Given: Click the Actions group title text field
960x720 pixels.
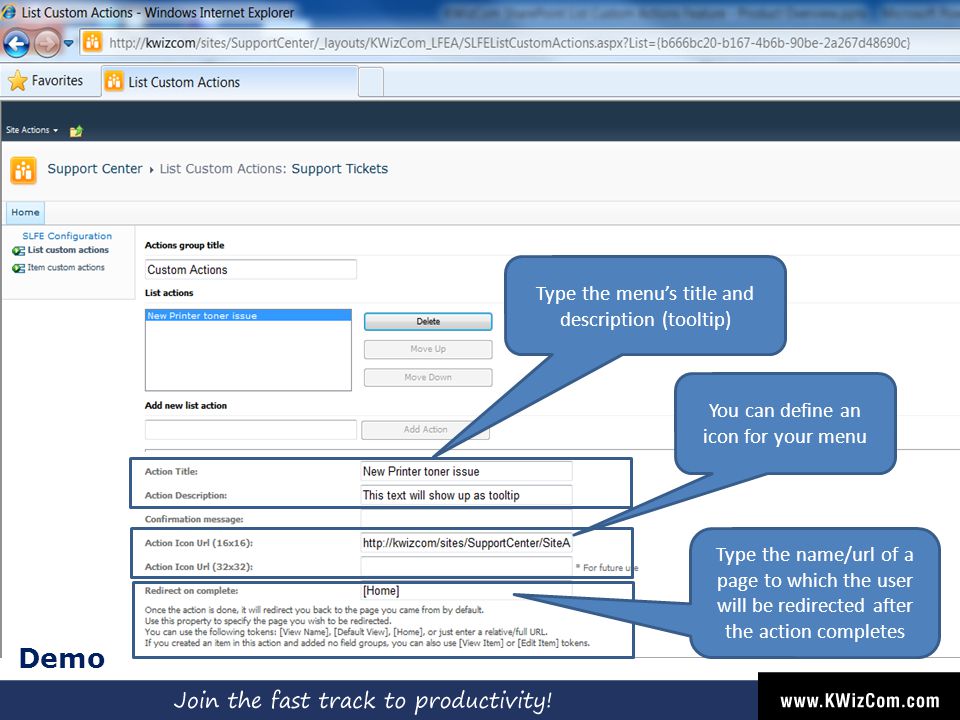Looking at the screenshot, I should click(251, 269).
